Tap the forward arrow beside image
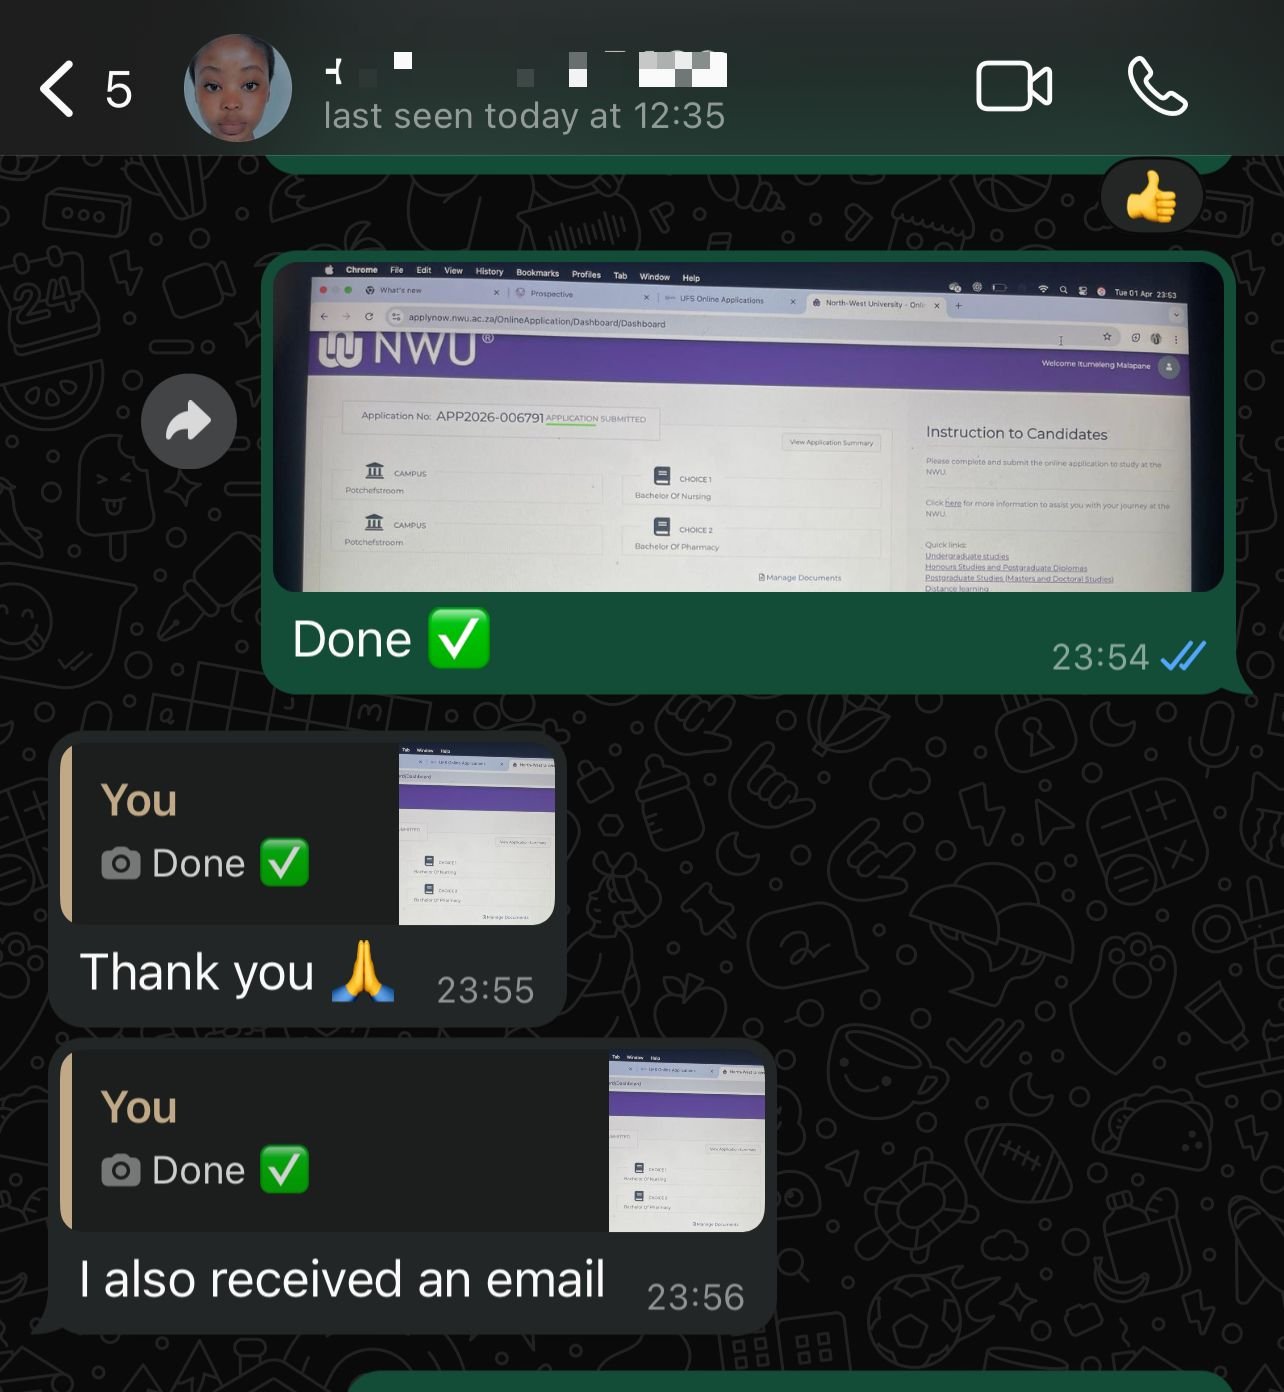Screen dimensions: 1284x1392 pyautogui.click(x=189, y=421)
